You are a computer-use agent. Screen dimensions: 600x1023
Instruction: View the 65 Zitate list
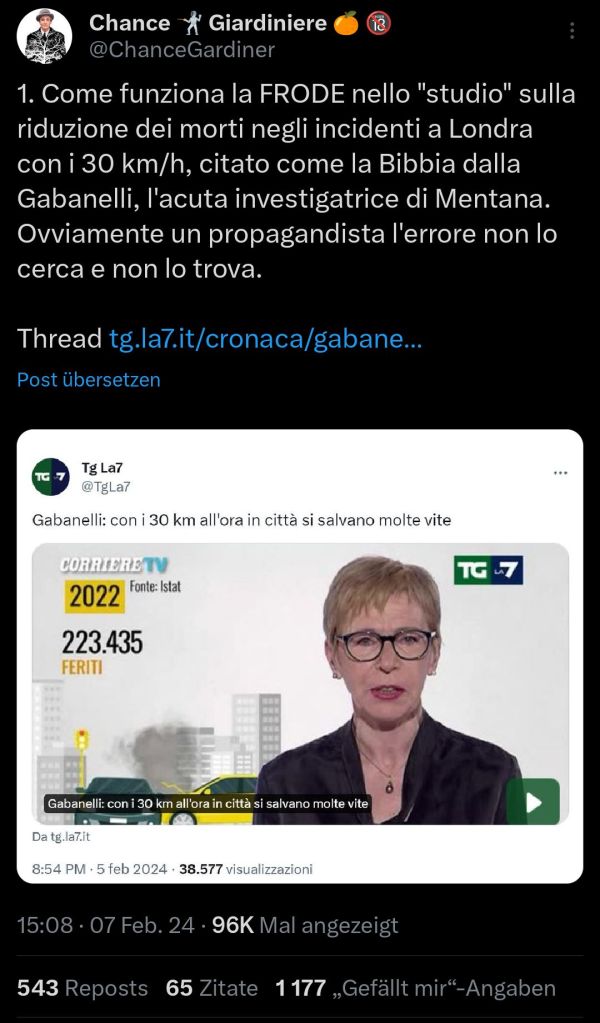(212, 988)
